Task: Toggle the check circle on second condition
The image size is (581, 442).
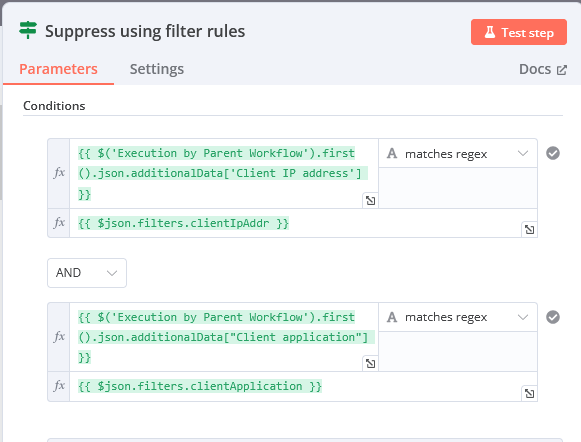Action: [552, 317]
